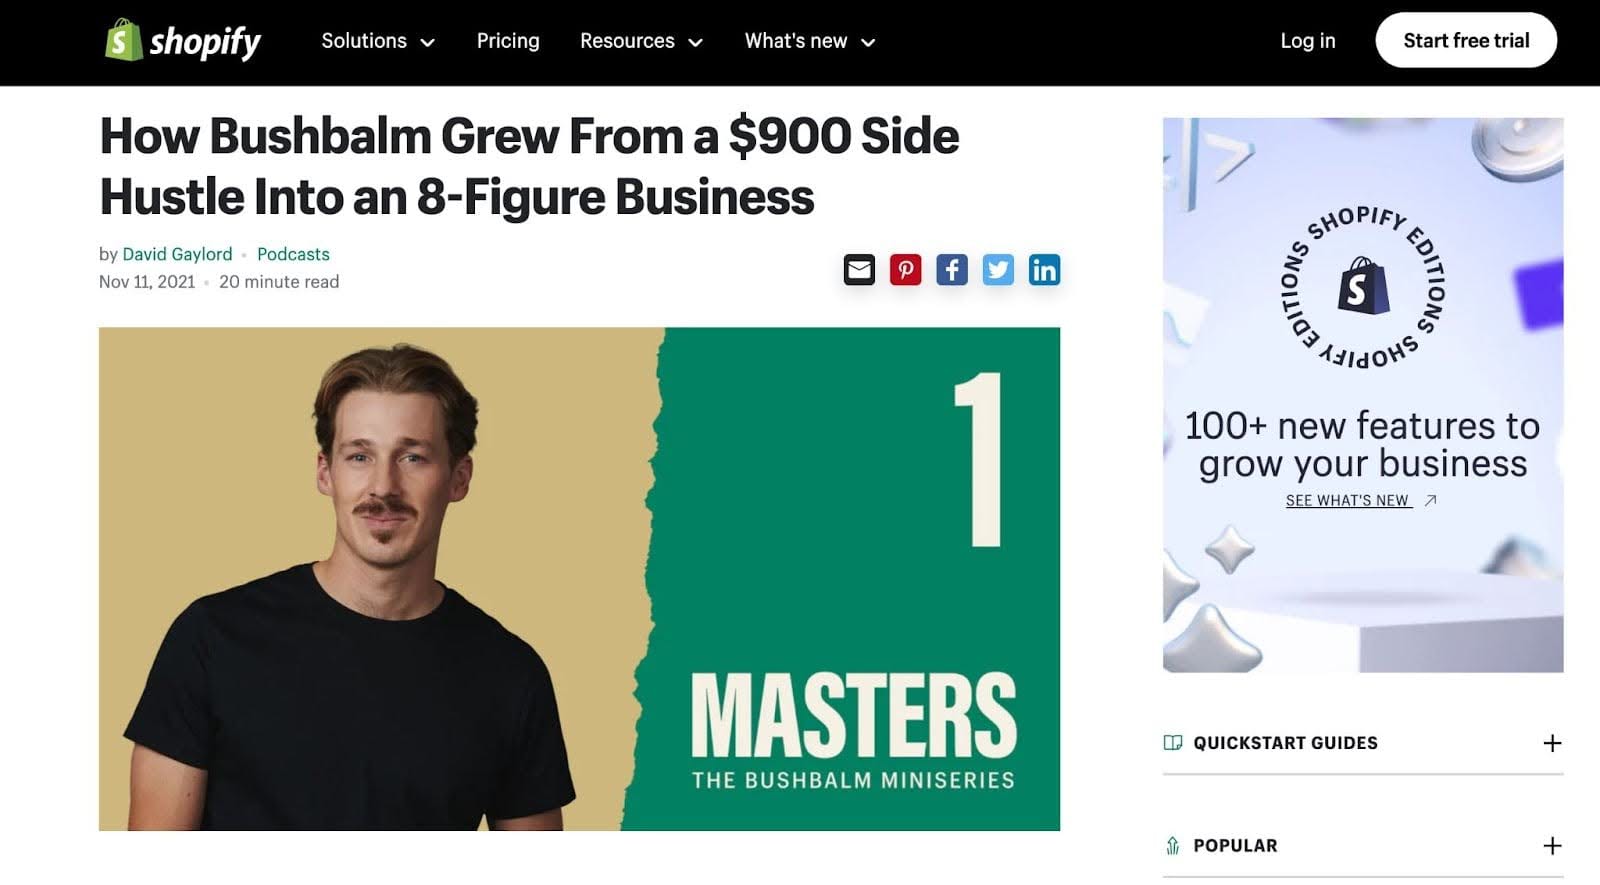
Task: Click Log in
Action: [x=1308, y=41]
